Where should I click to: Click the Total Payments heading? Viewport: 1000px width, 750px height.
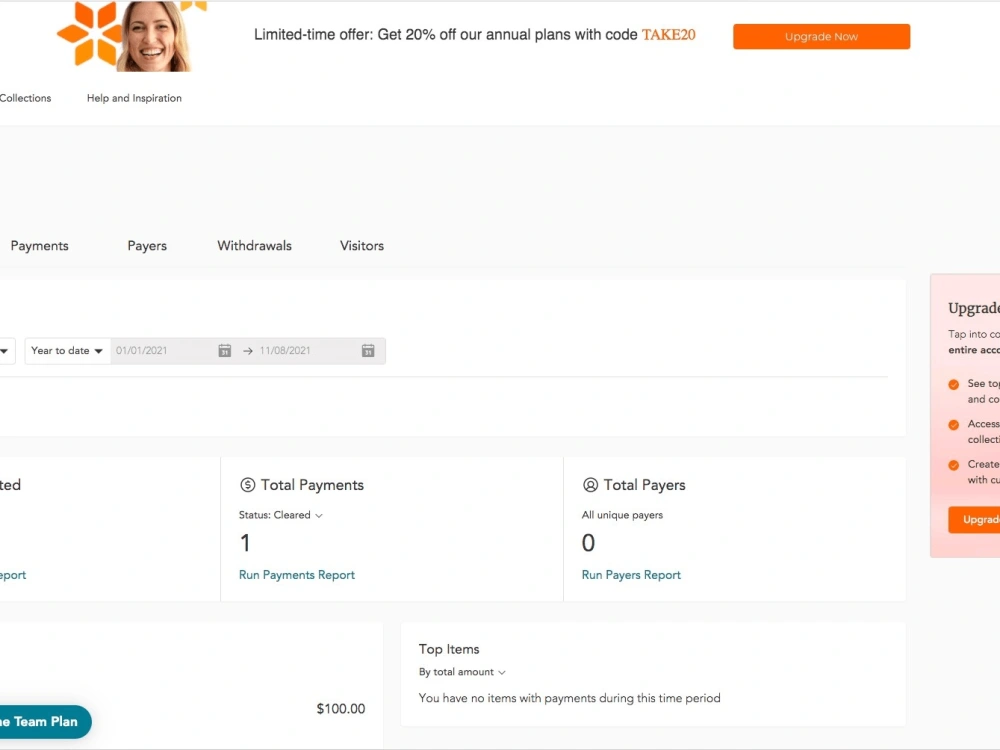[312, 485]
